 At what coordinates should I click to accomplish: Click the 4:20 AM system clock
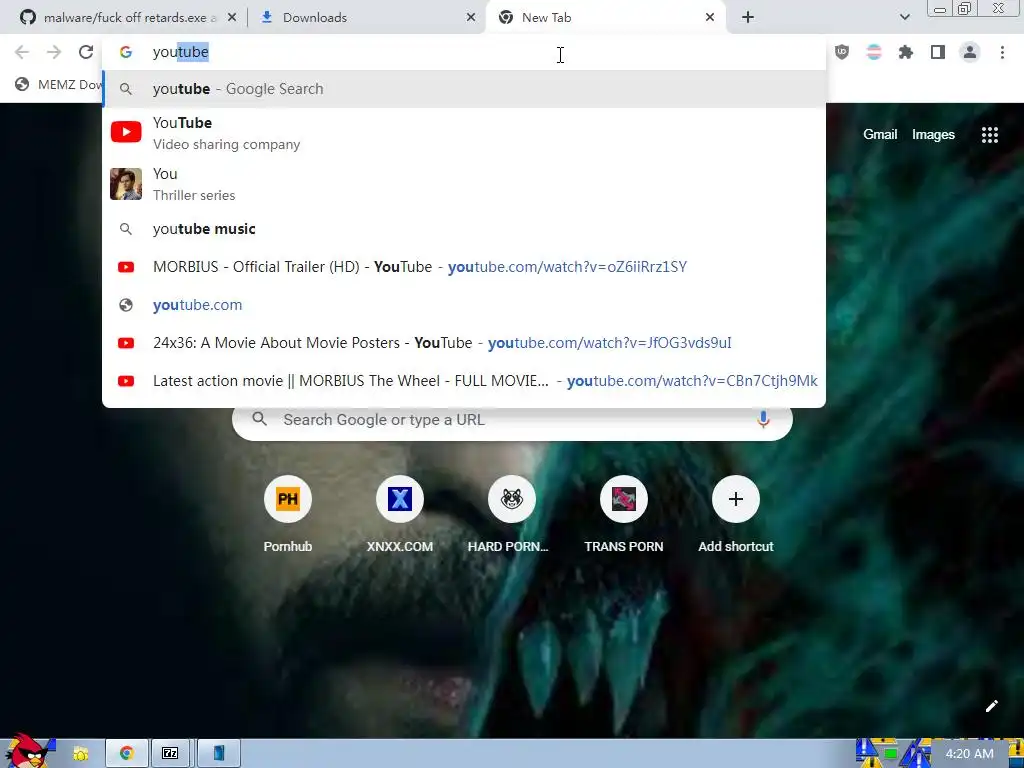click(969, 754)
